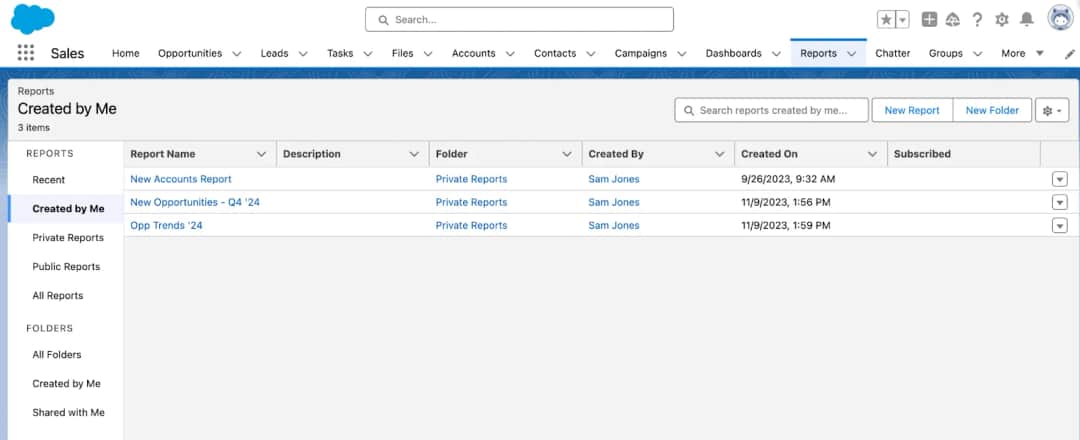Viewport: 1080px width, 440px height.
Task: Open the Favorites list dropdown arrow
Action: click(x=902, y=20)
